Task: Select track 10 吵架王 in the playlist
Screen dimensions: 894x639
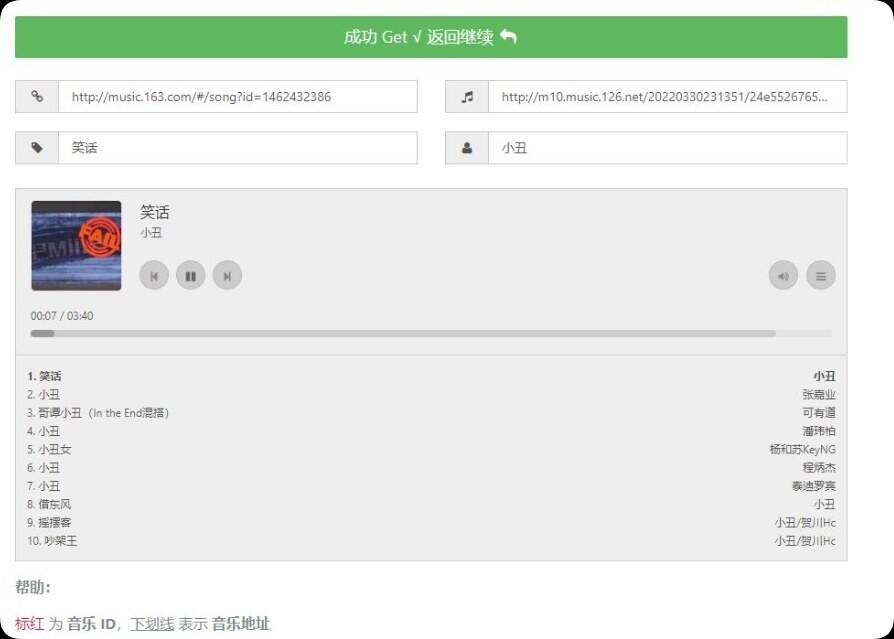Action: point(50,541)
